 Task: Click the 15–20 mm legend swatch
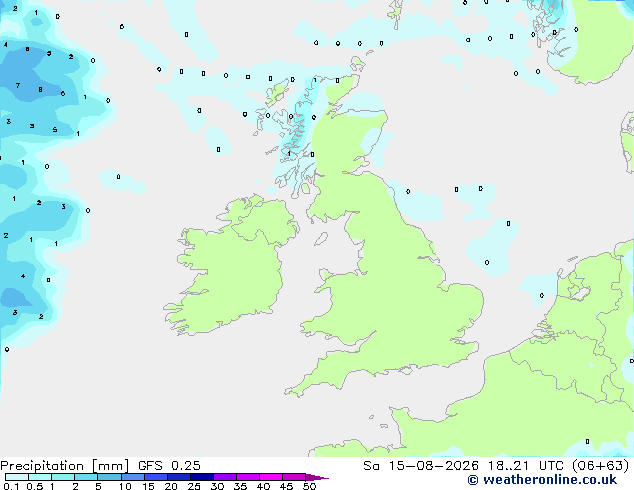point(156,477)
